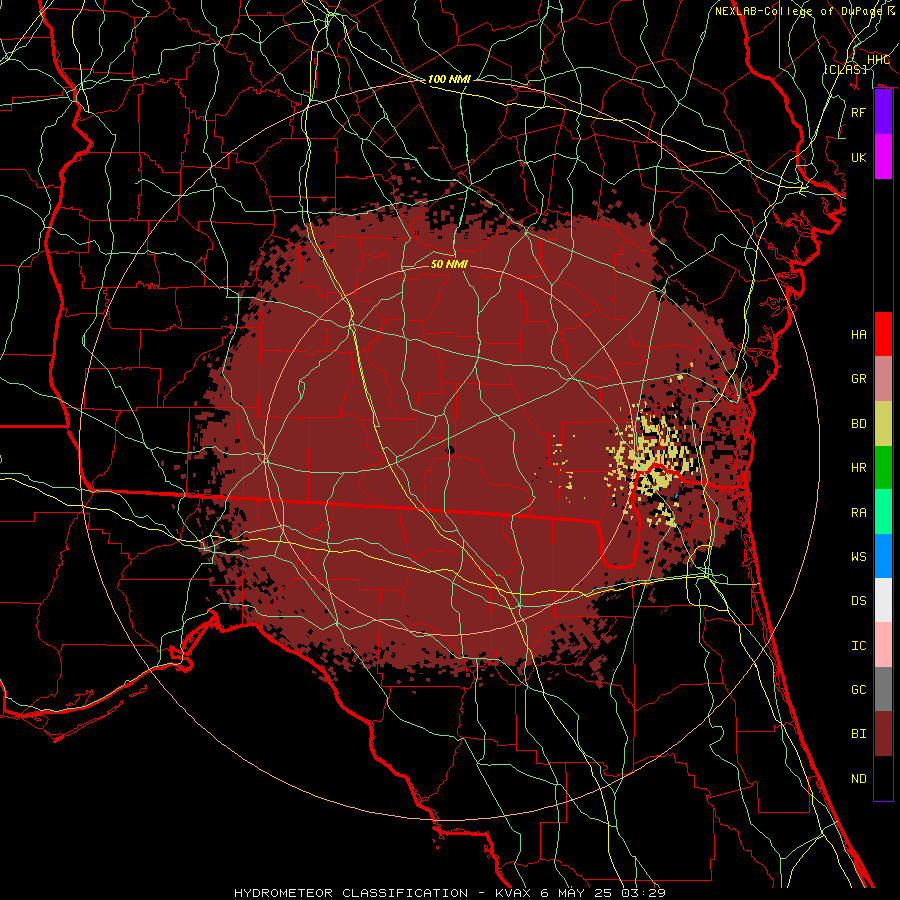Select the IC light pink legend swatch
This screenshot has width=900, height=900.
tap(883, 645)
